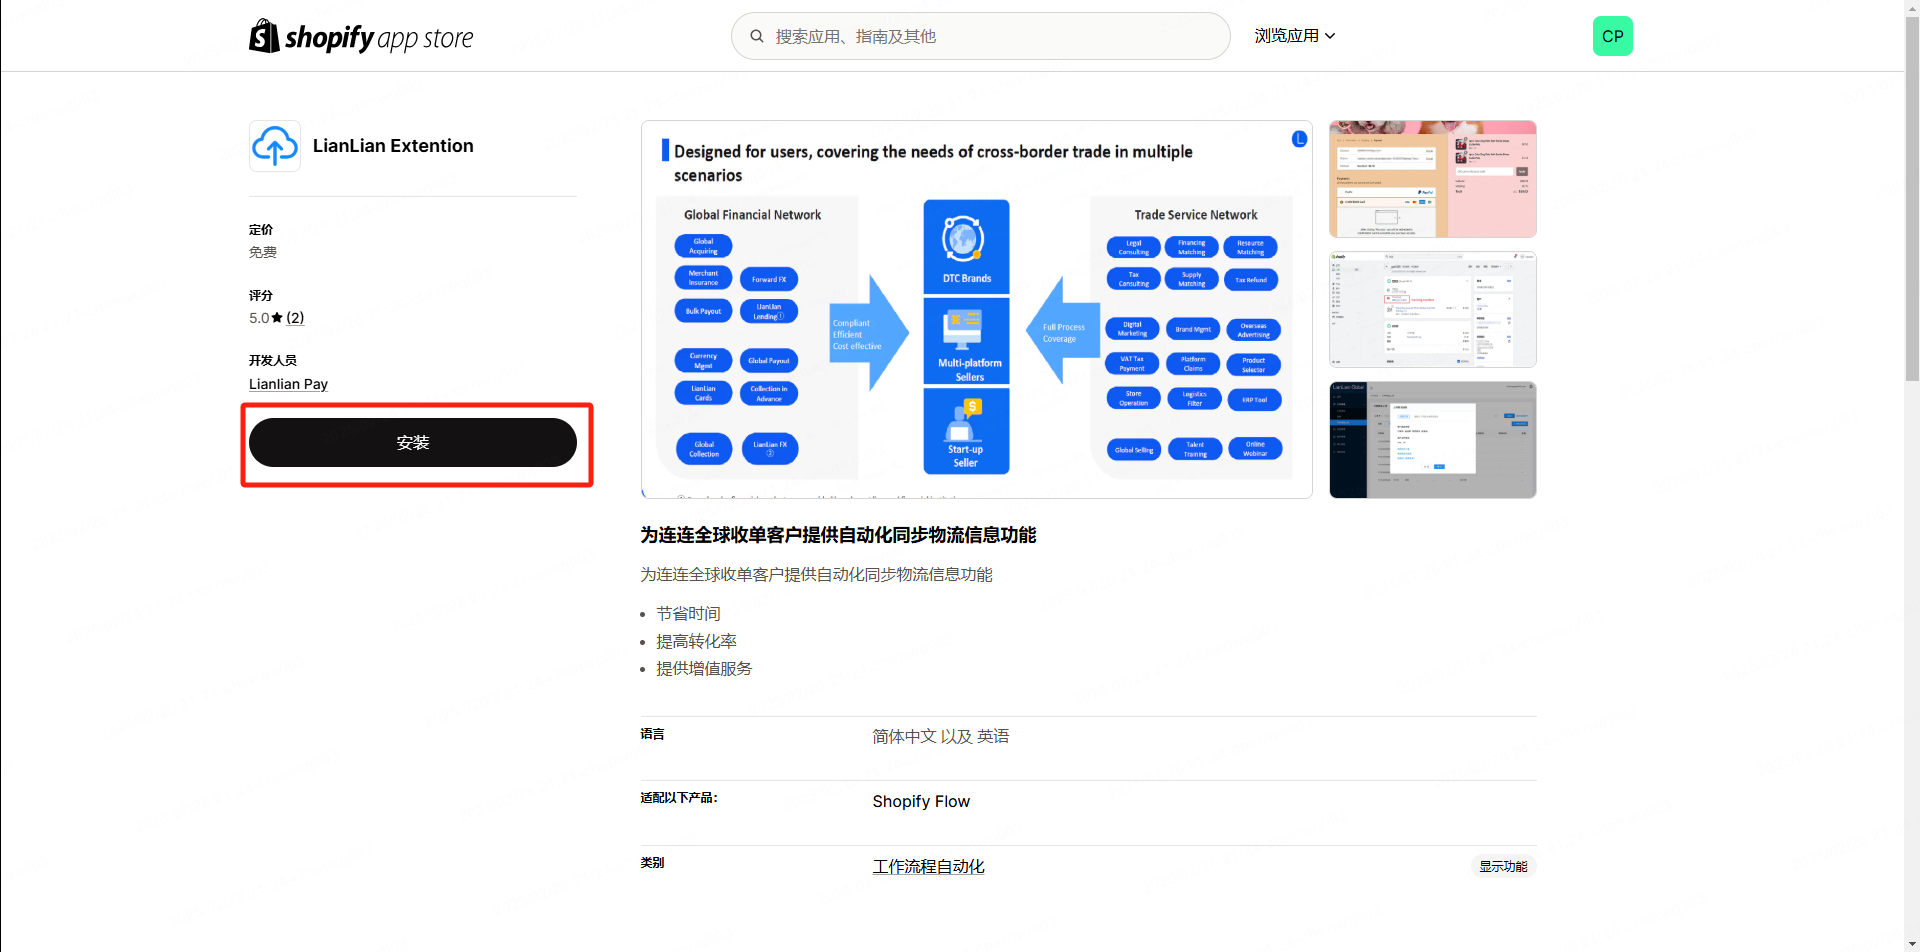Select the 适配以下产品 label
Screen dimensions: 1920x952
point(679,798)
